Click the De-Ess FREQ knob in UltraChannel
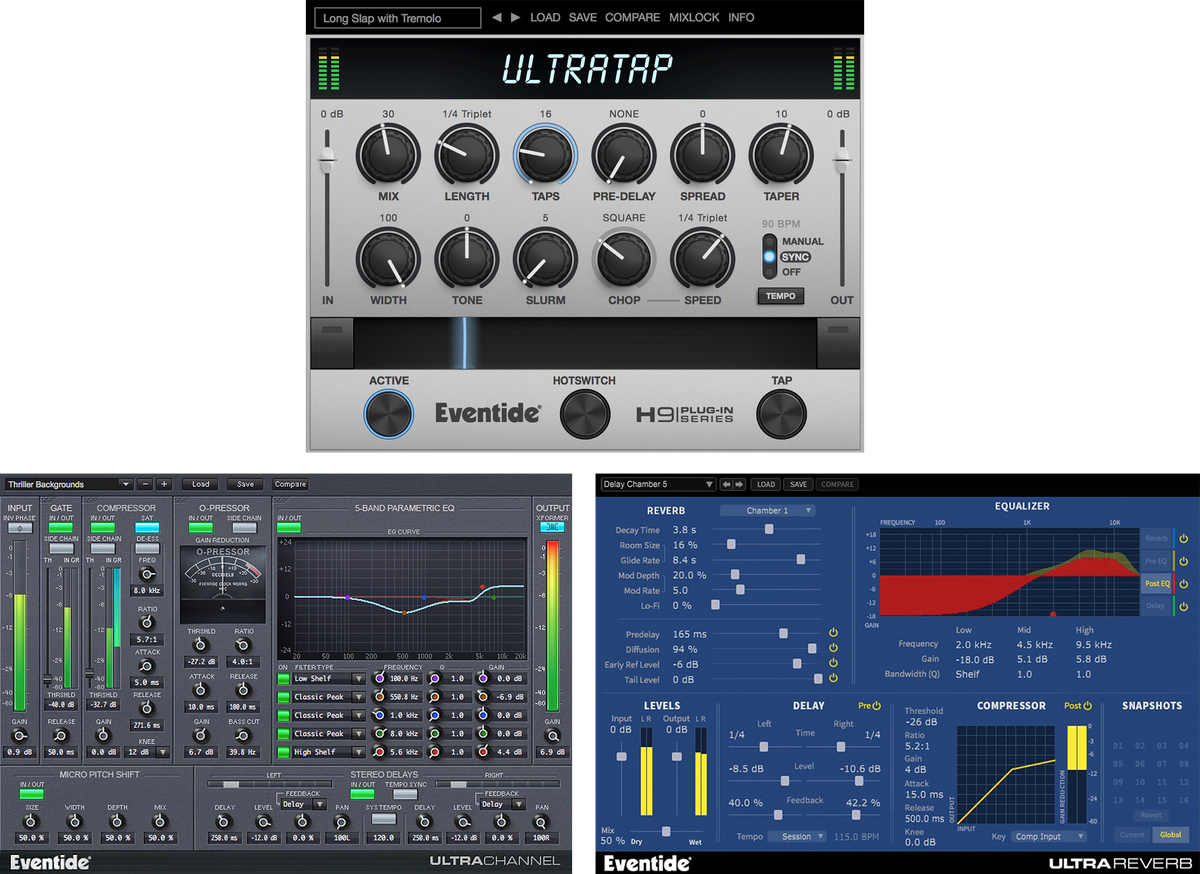 [147, 573]
